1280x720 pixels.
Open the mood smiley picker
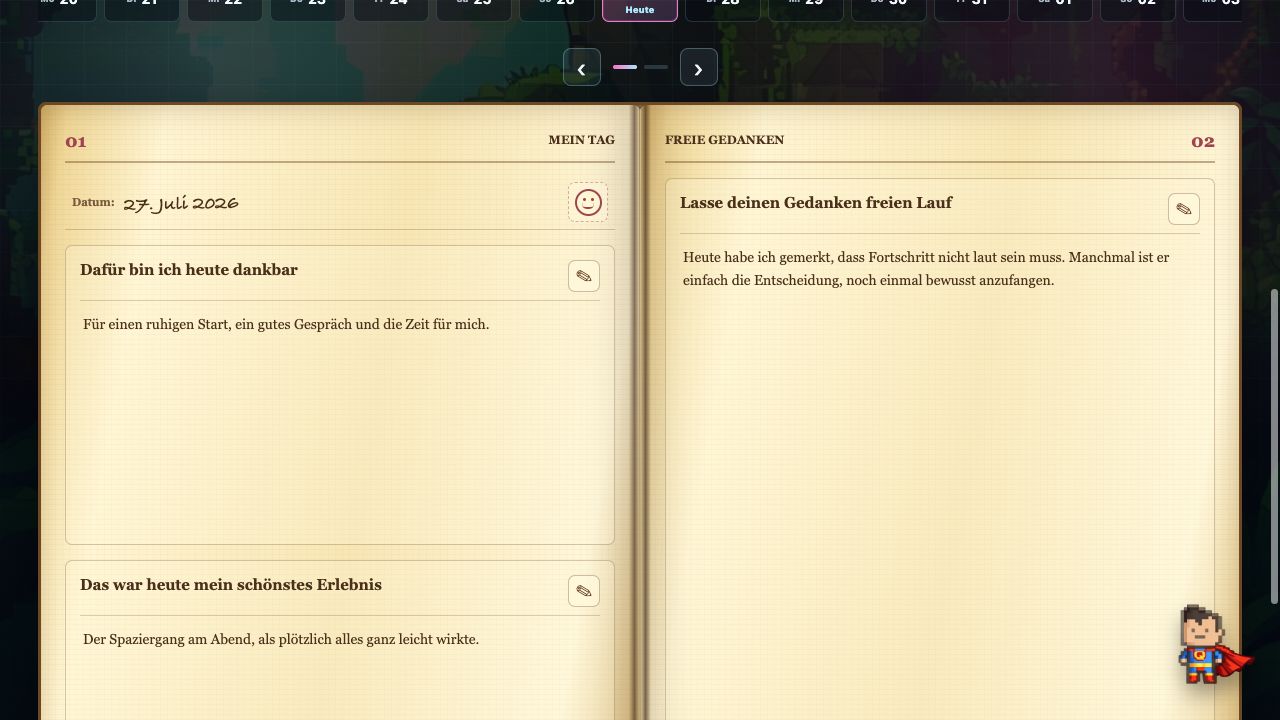[588, 202]
